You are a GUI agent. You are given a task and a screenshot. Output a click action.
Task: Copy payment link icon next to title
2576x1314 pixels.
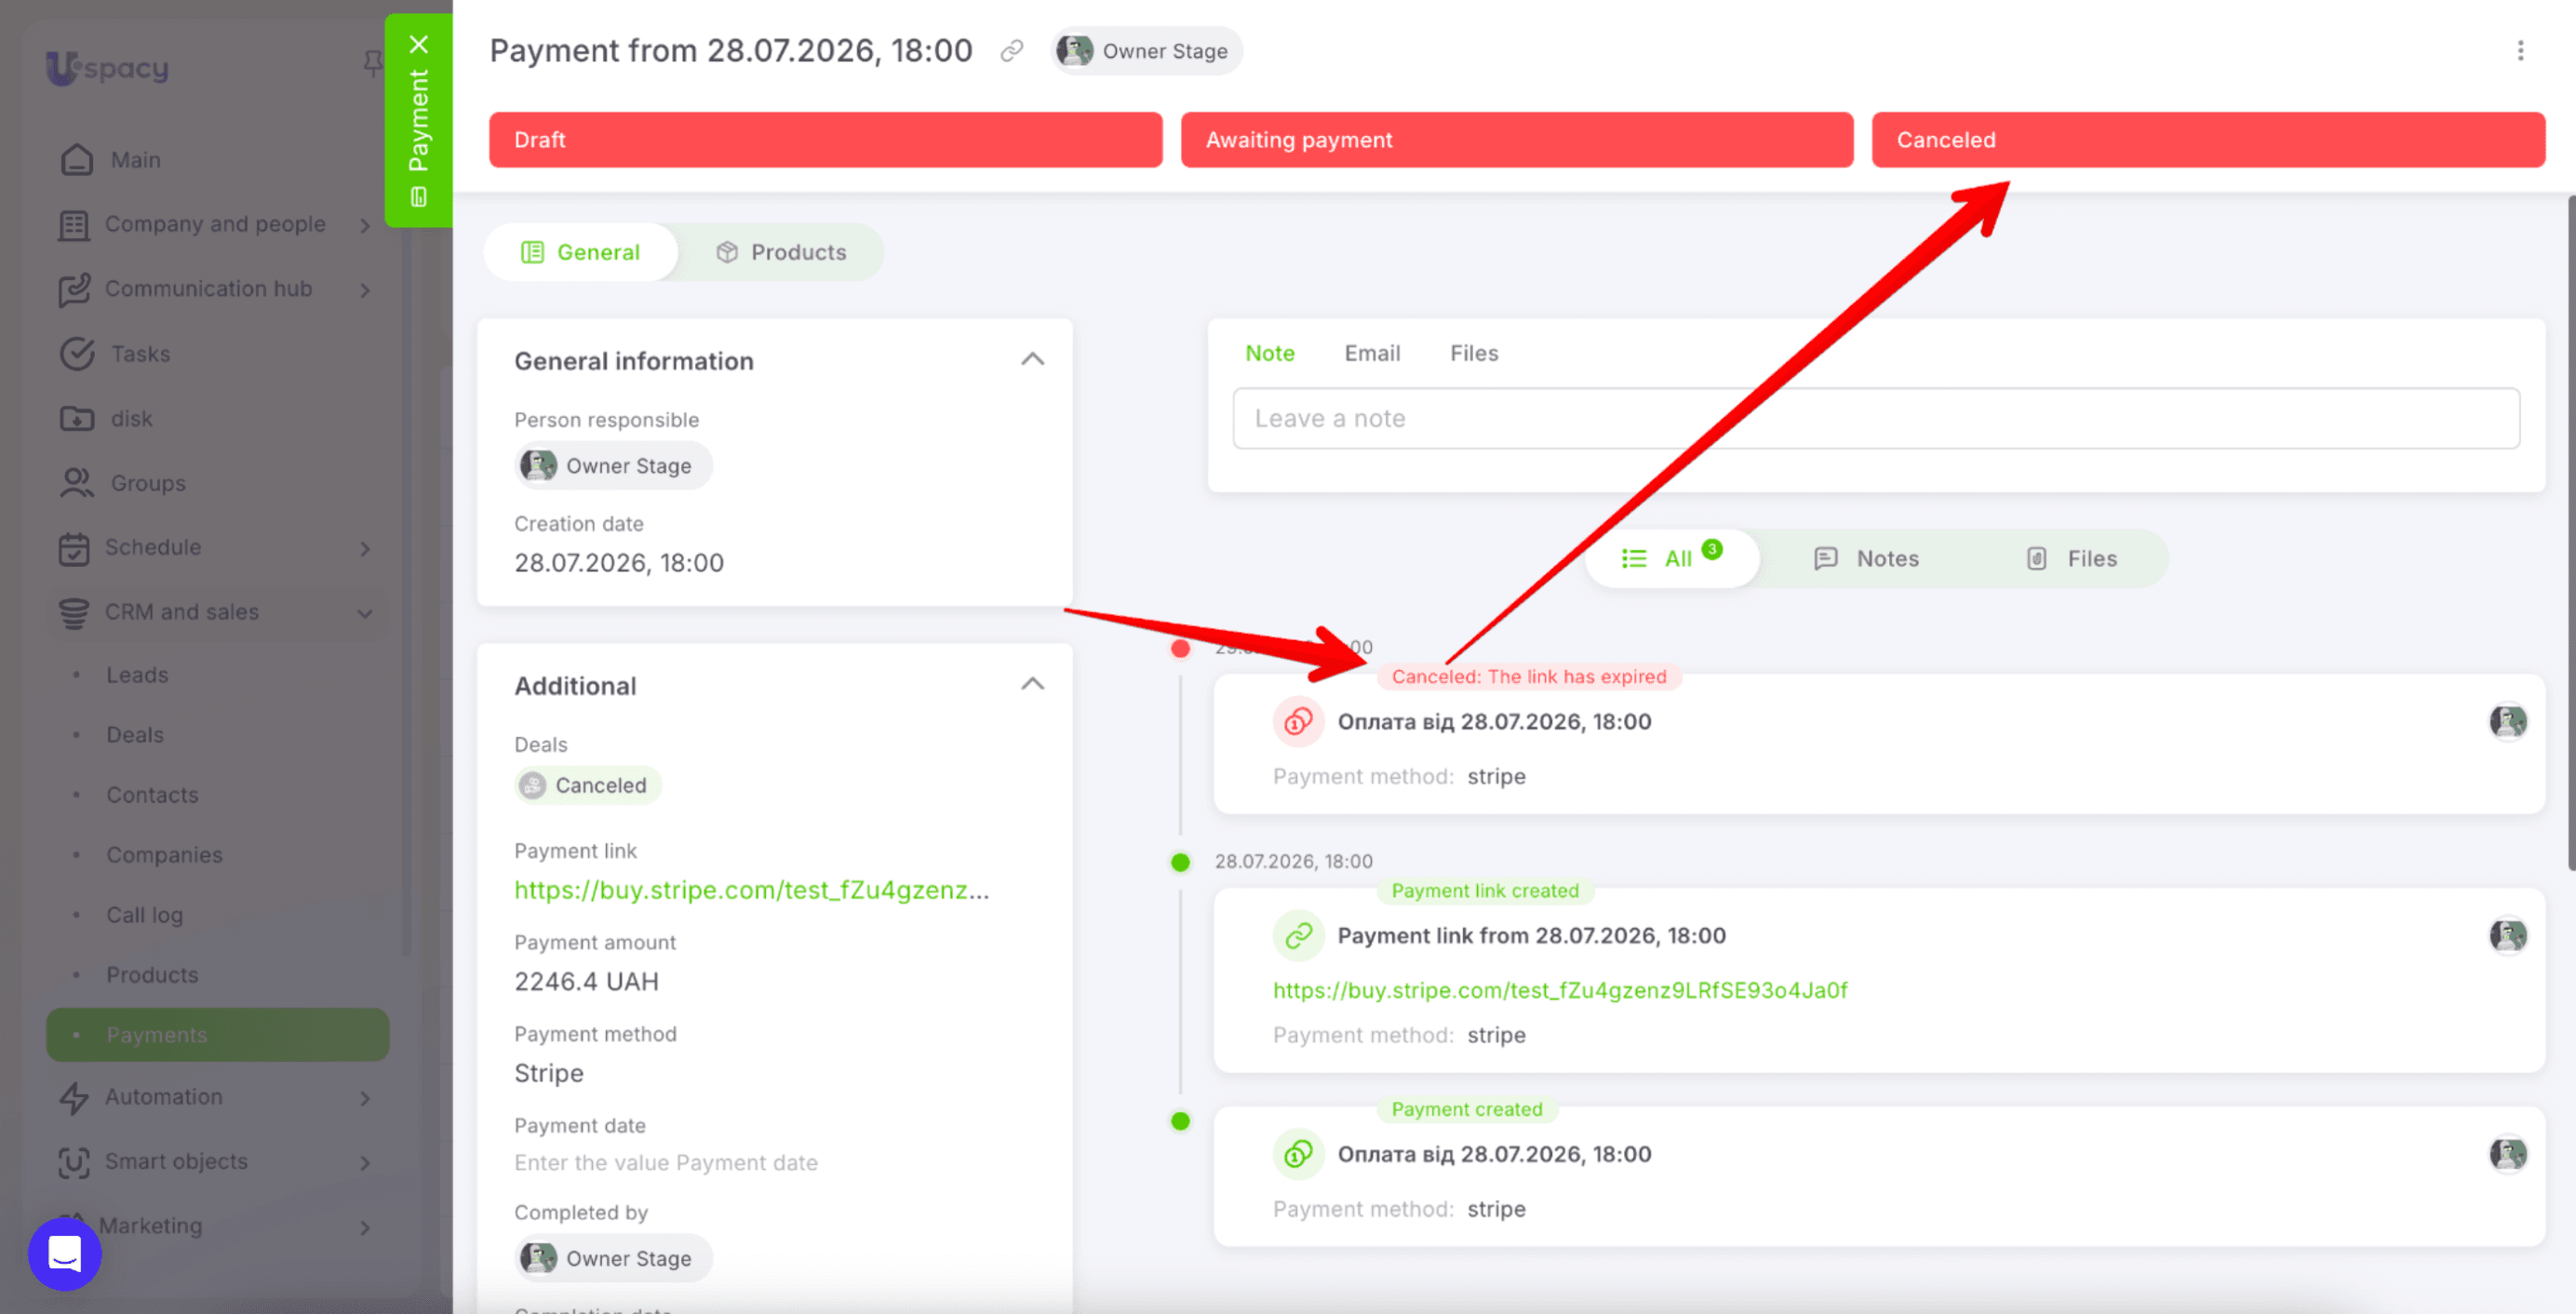pos(1012,51)
